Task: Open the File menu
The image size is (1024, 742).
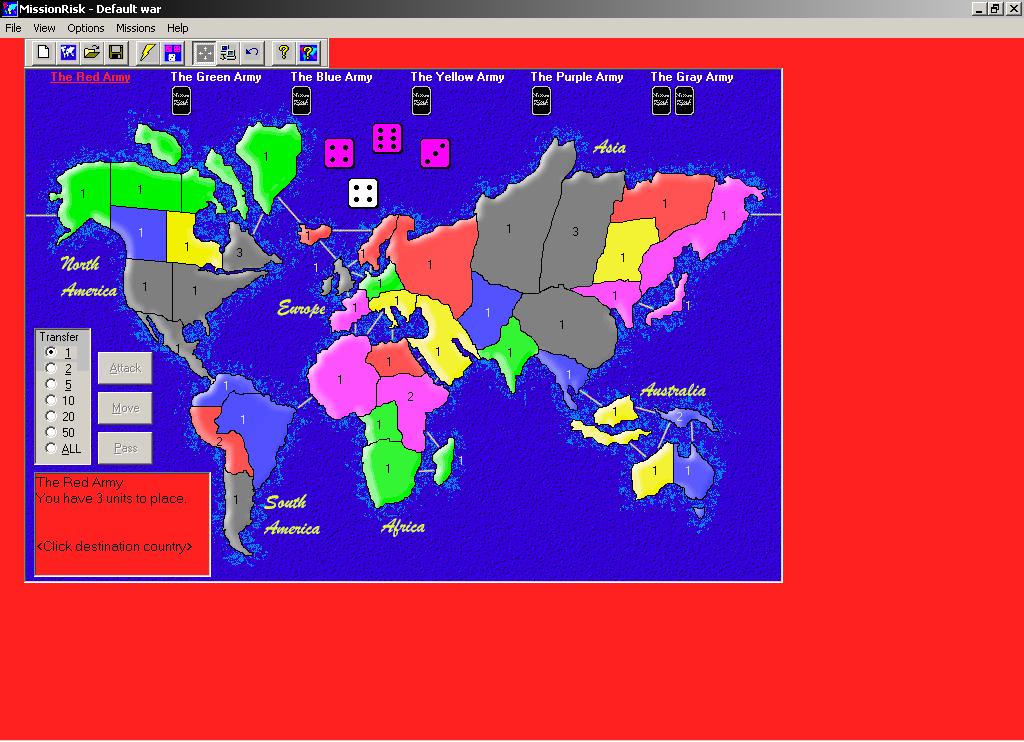Action: tap(13, 28)
